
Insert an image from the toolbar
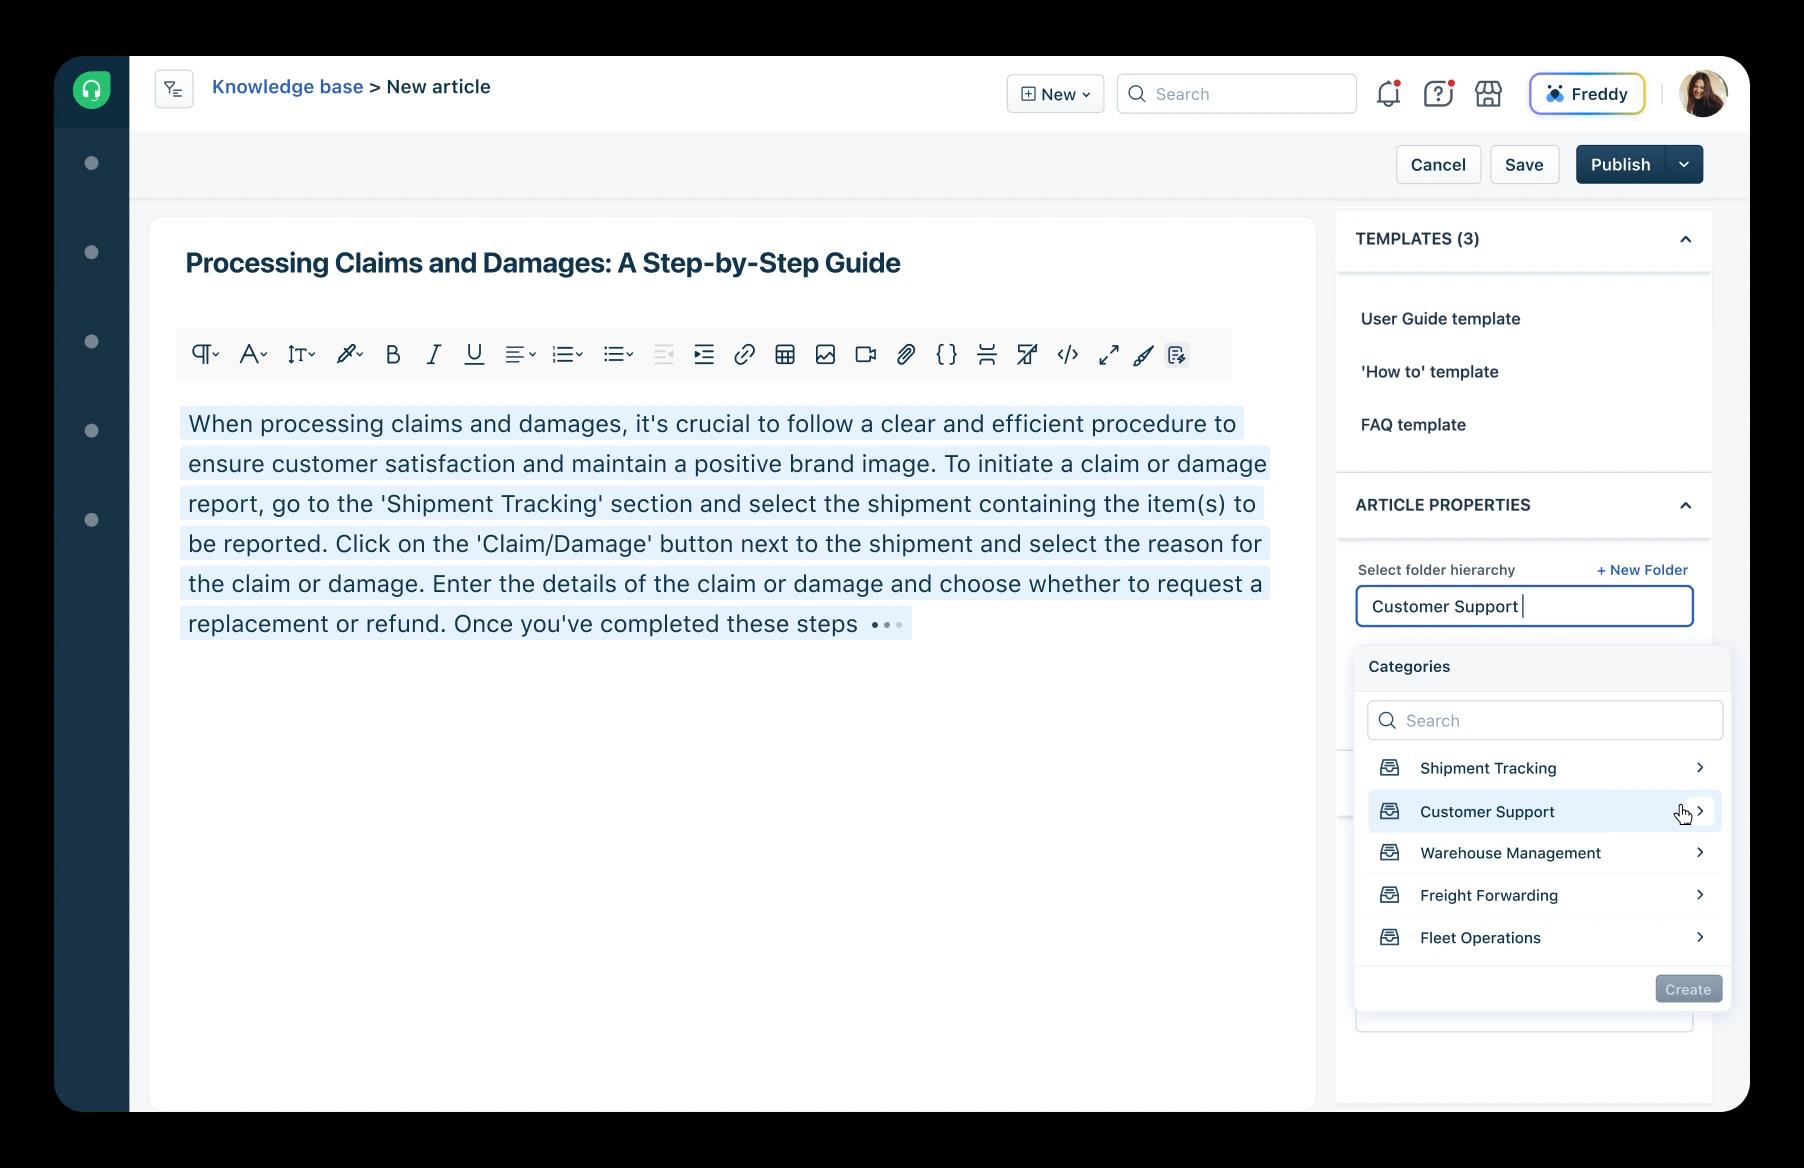point(825,354)
